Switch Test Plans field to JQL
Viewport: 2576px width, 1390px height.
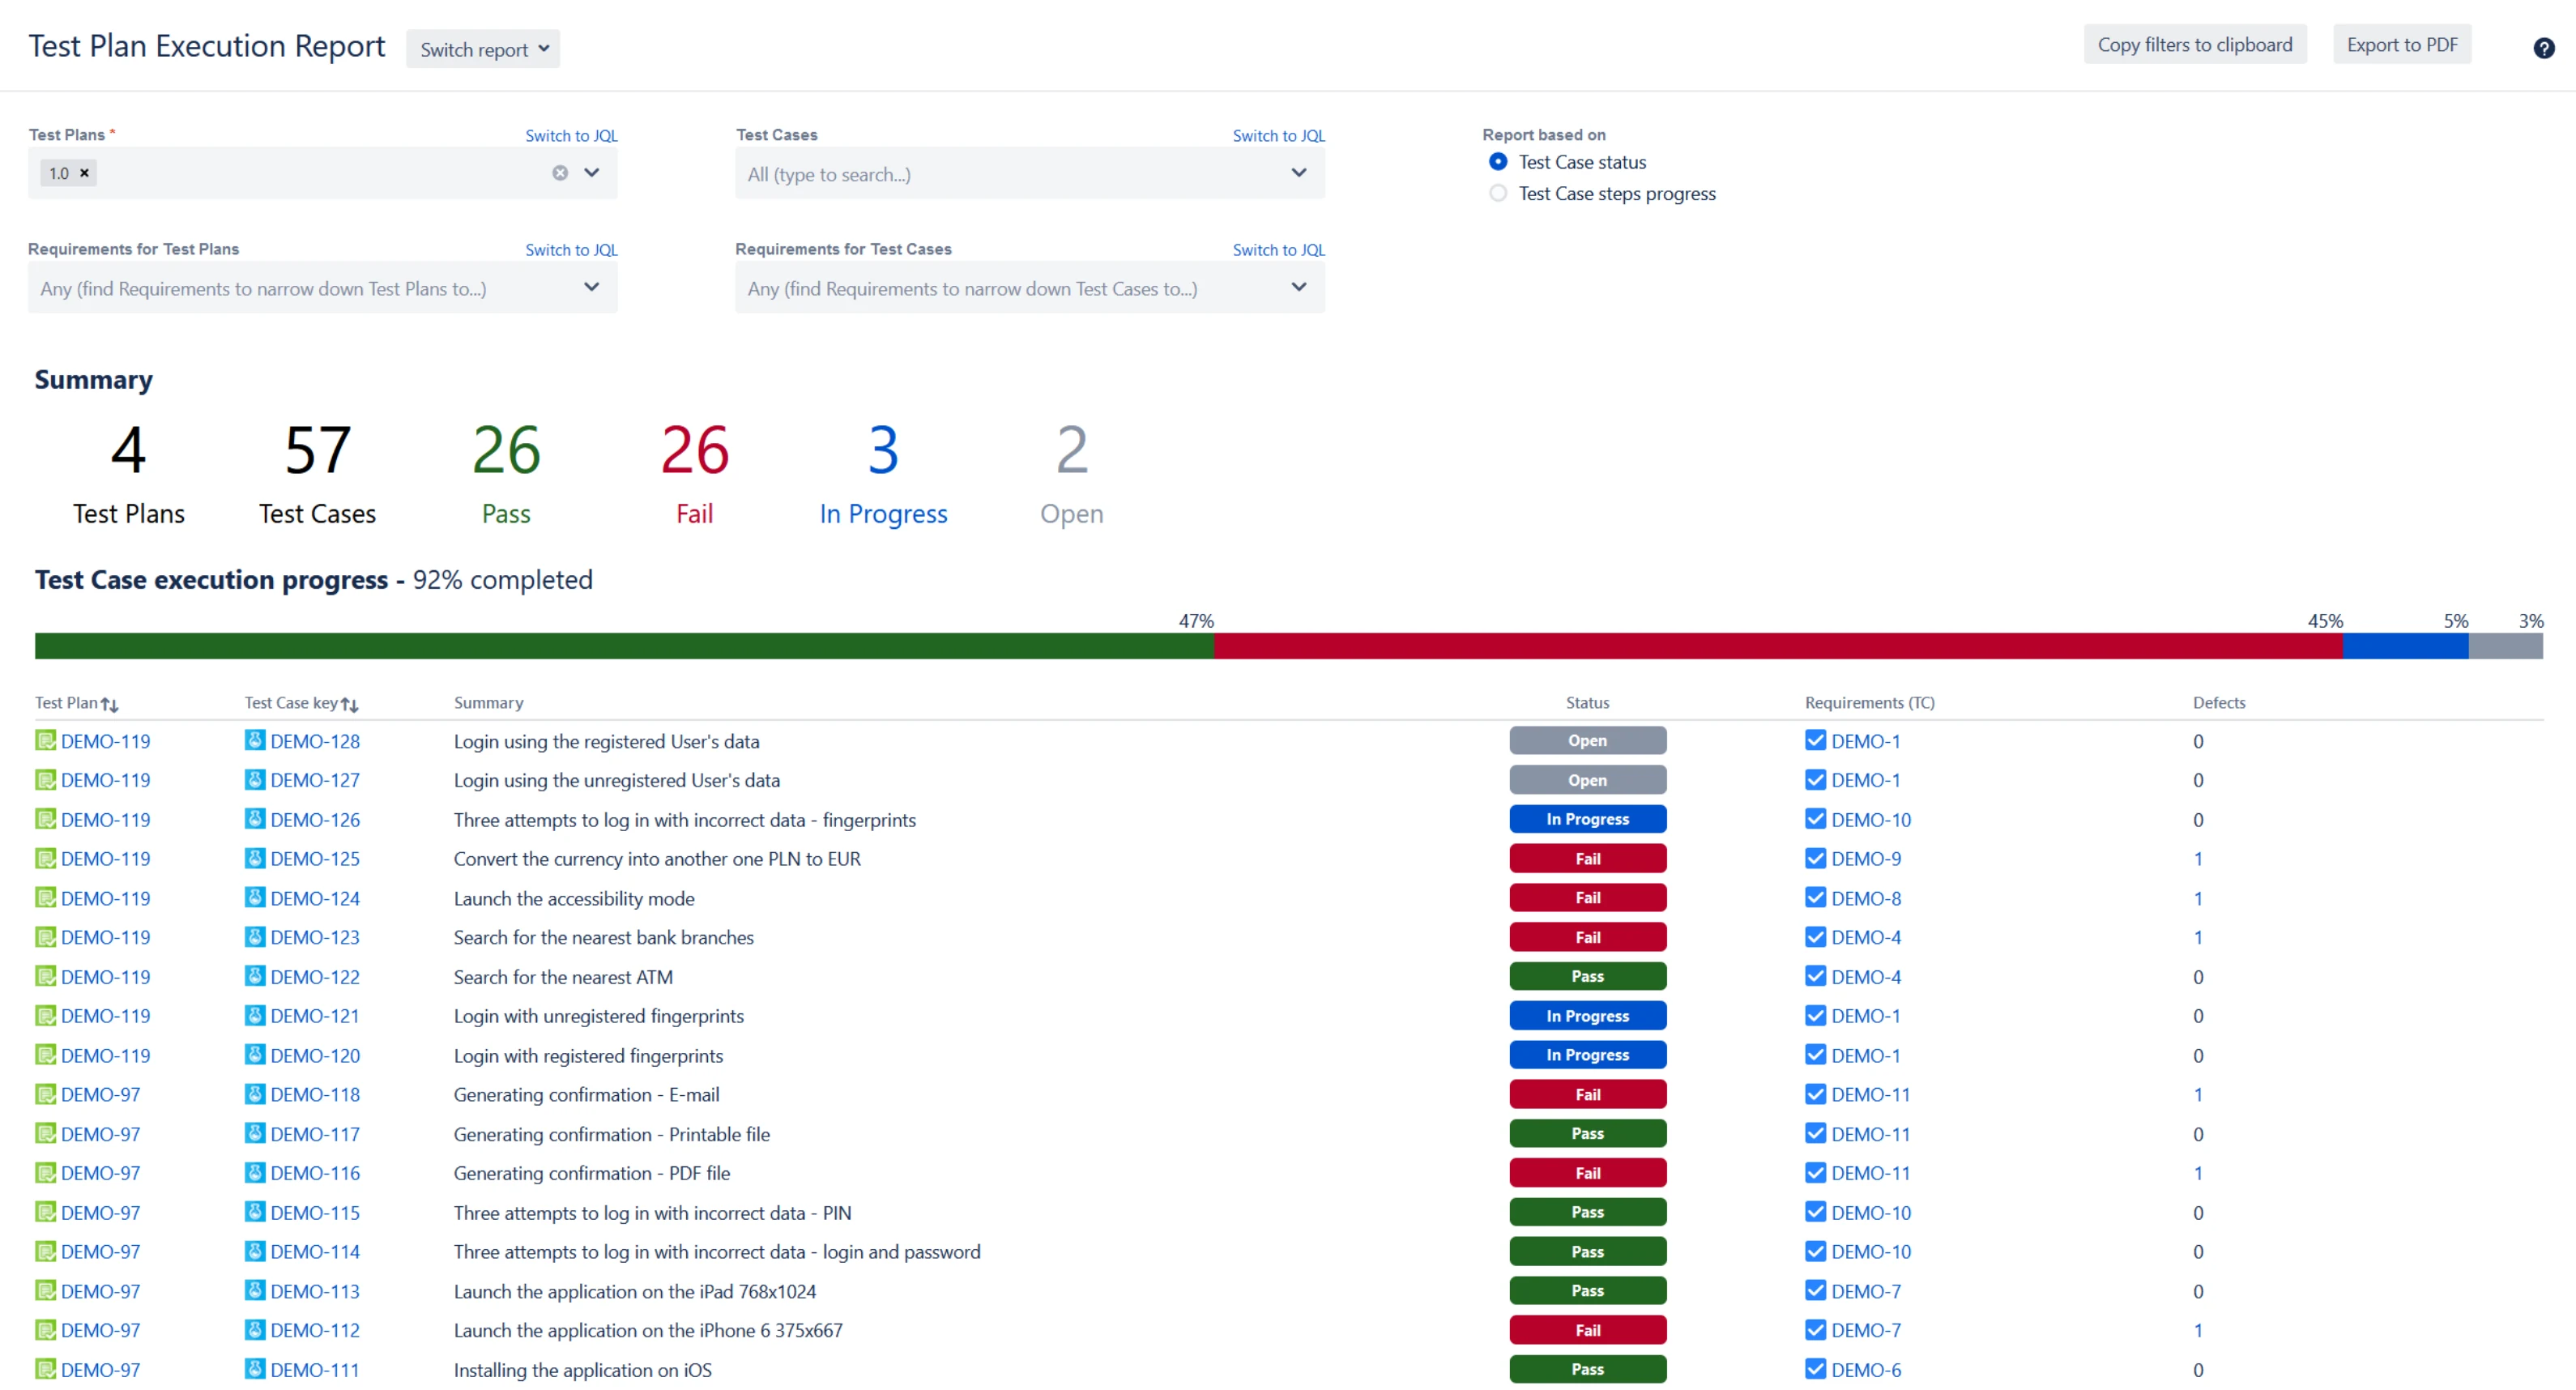click(571, 136)
